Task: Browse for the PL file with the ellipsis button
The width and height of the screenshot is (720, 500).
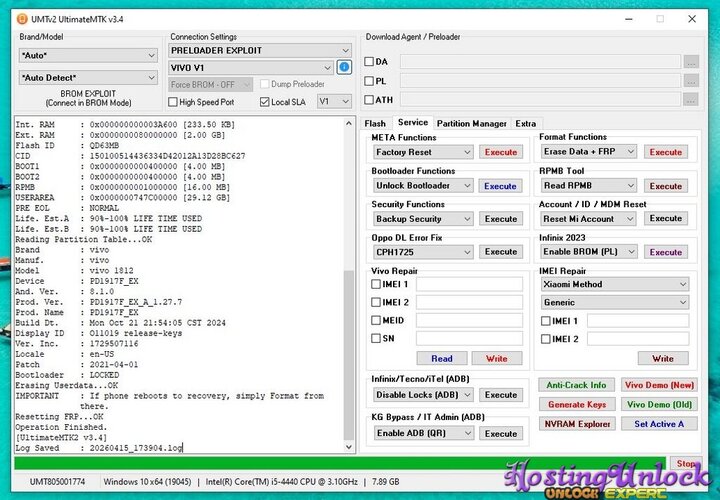Action: (x=691, y=81)
